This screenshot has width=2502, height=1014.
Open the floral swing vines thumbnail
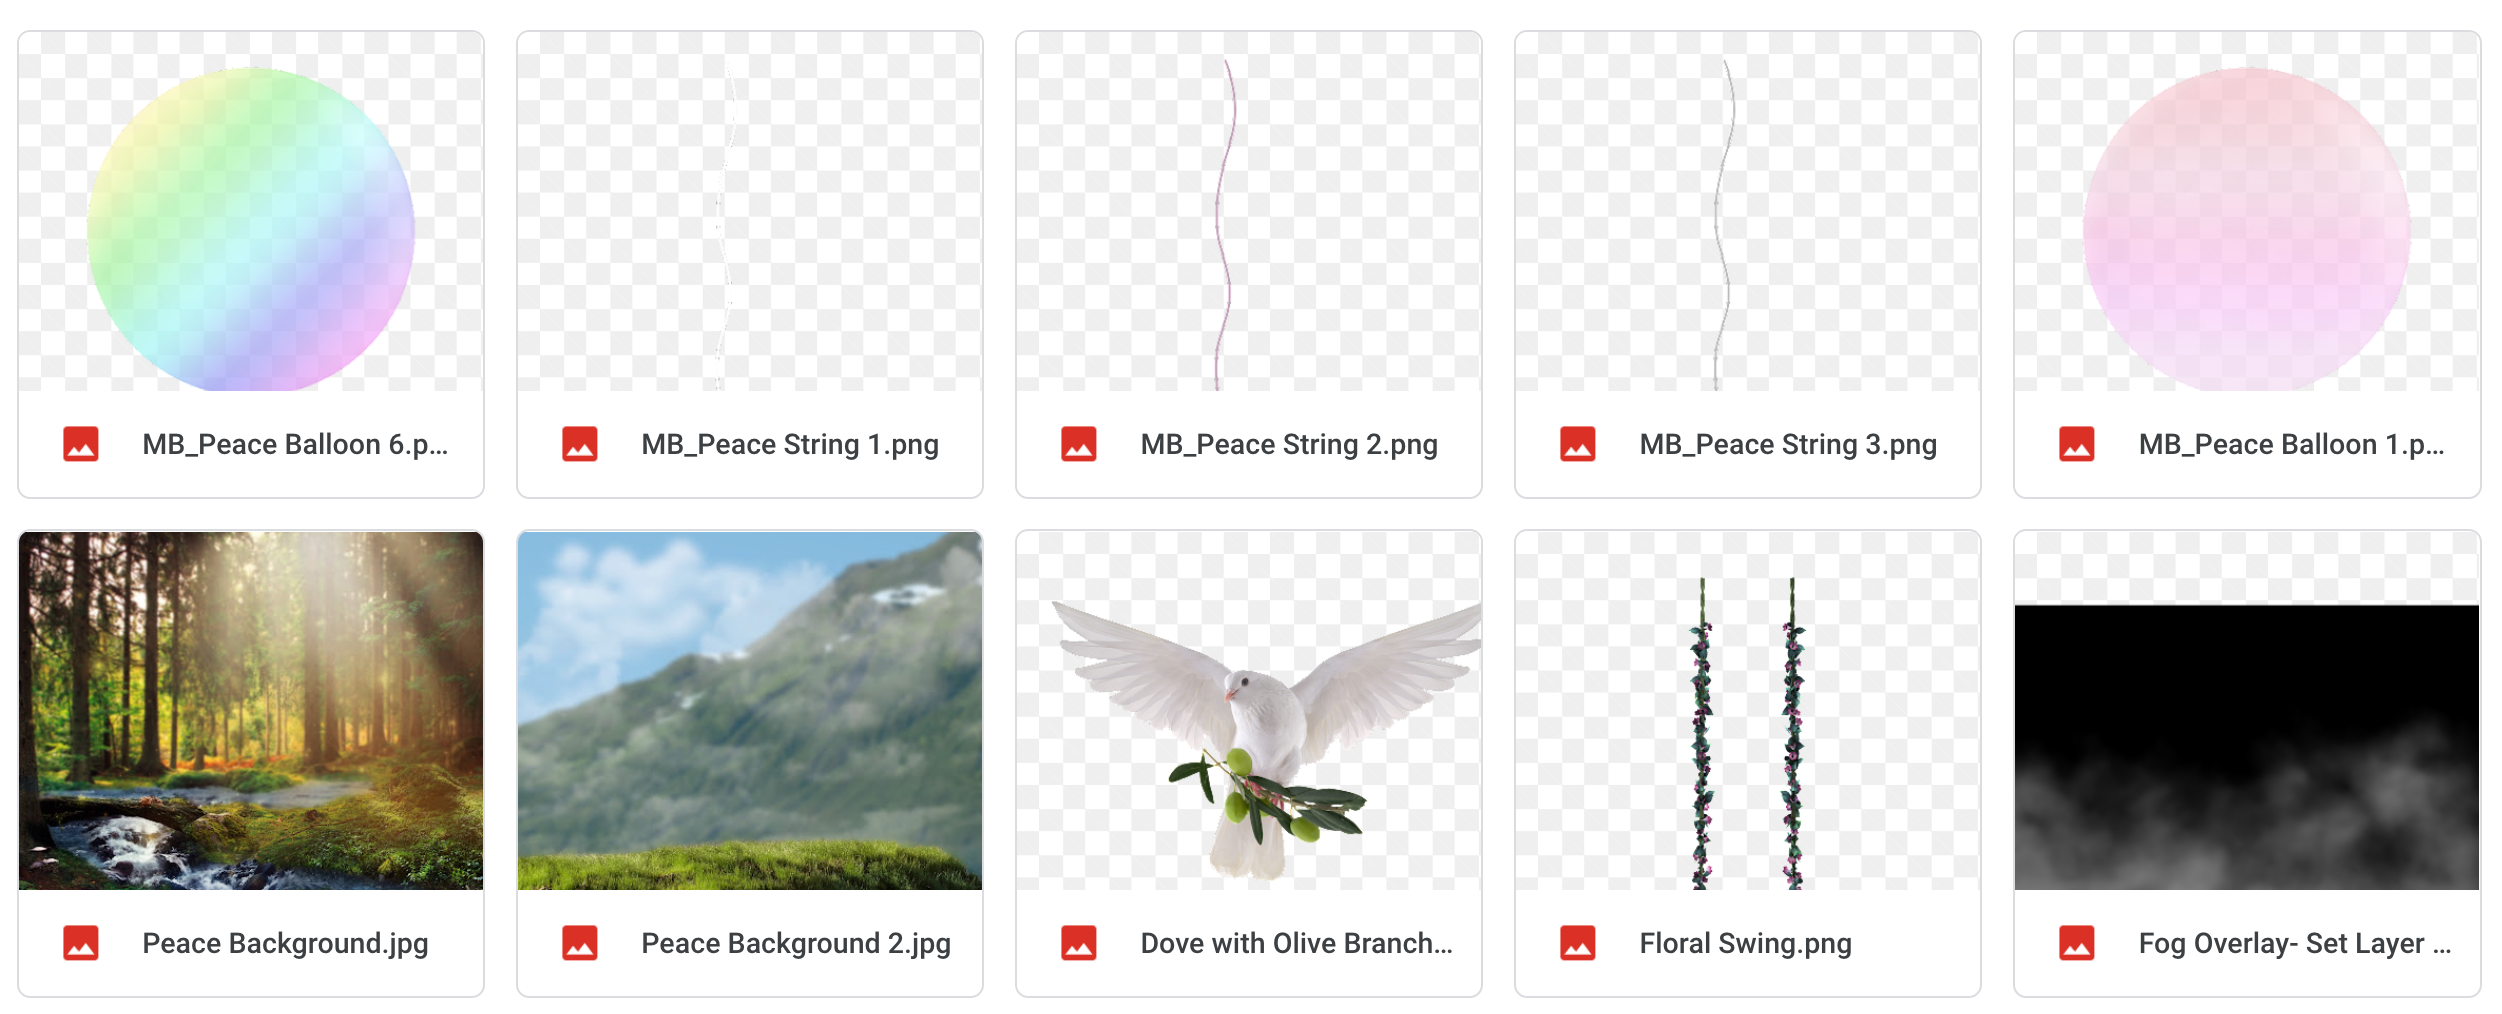(x=1748, y=710)
